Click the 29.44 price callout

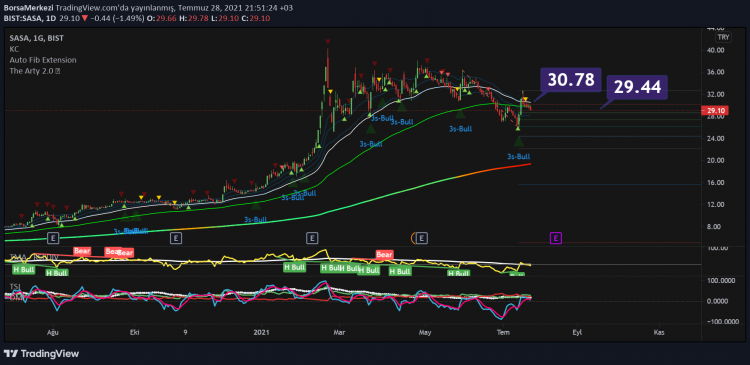point(637,87)
